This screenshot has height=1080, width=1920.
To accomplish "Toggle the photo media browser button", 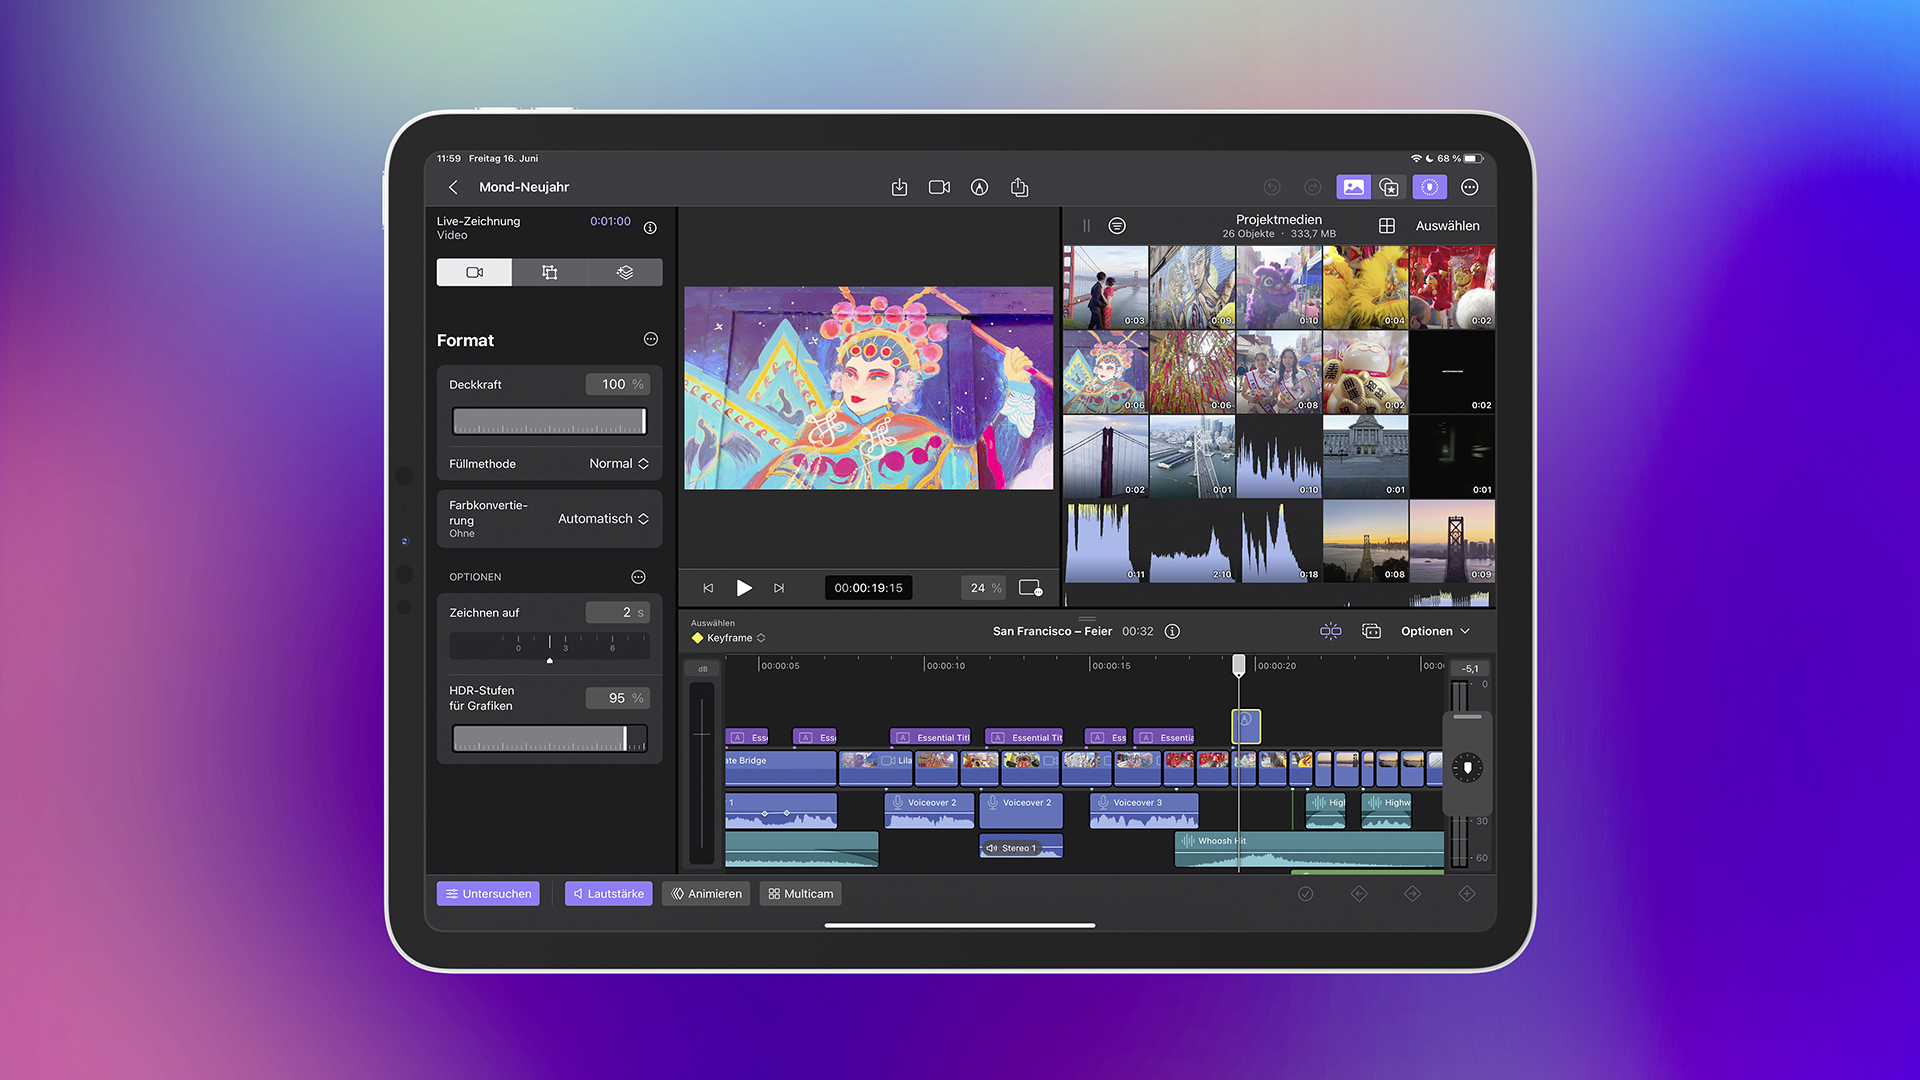I will 1353,187.
